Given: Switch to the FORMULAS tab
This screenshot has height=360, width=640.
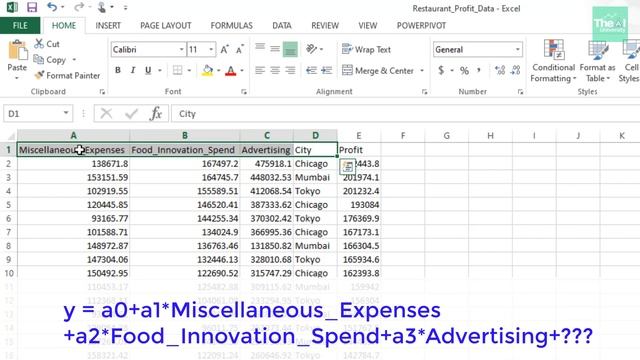Looking at the screenshot, I should click(x=231, y=25).
